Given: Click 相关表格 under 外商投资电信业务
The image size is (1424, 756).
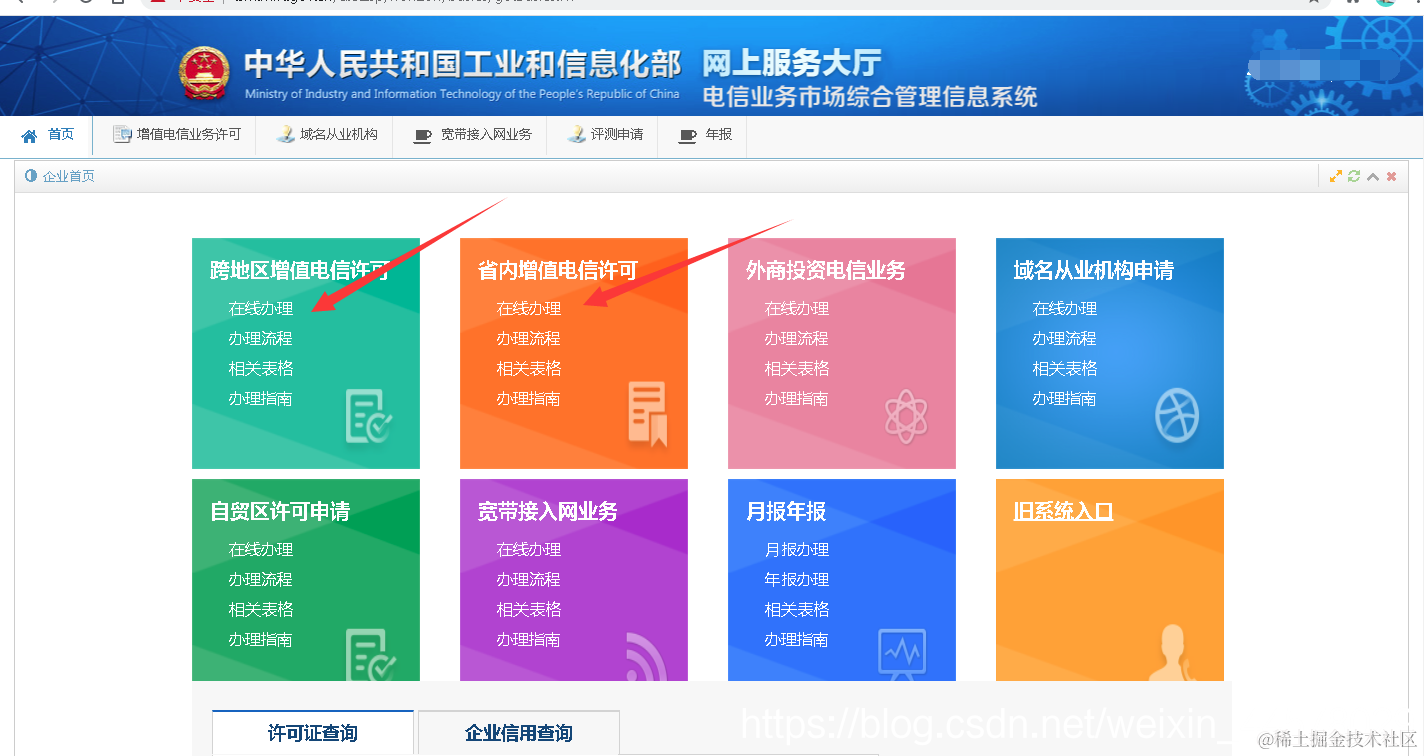Looking at the screenshot, I should tap(796, 368).
